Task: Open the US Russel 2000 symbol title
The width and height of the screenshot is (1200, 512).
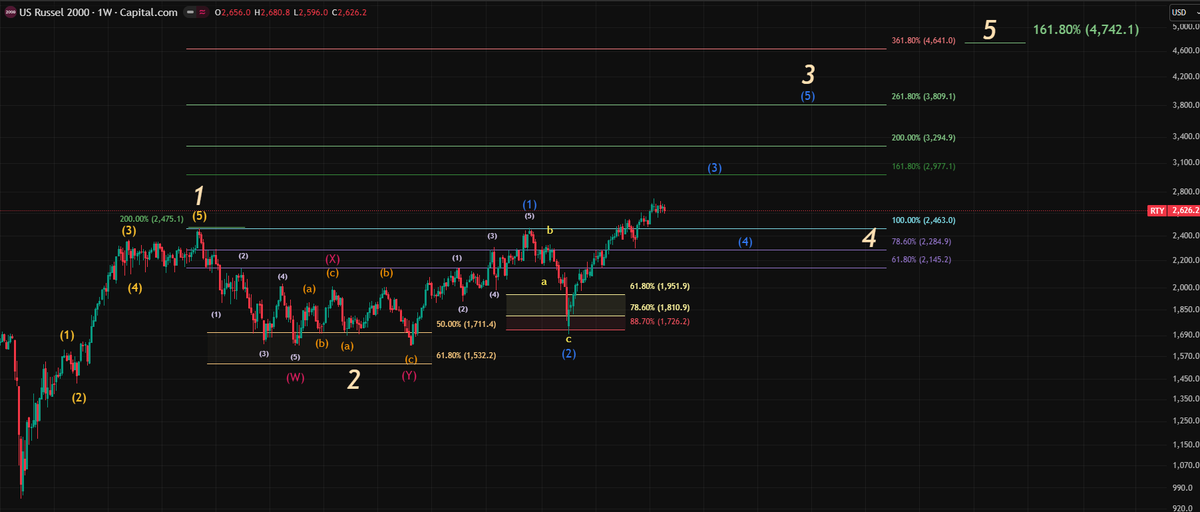Action: click(x=99, y=12)
